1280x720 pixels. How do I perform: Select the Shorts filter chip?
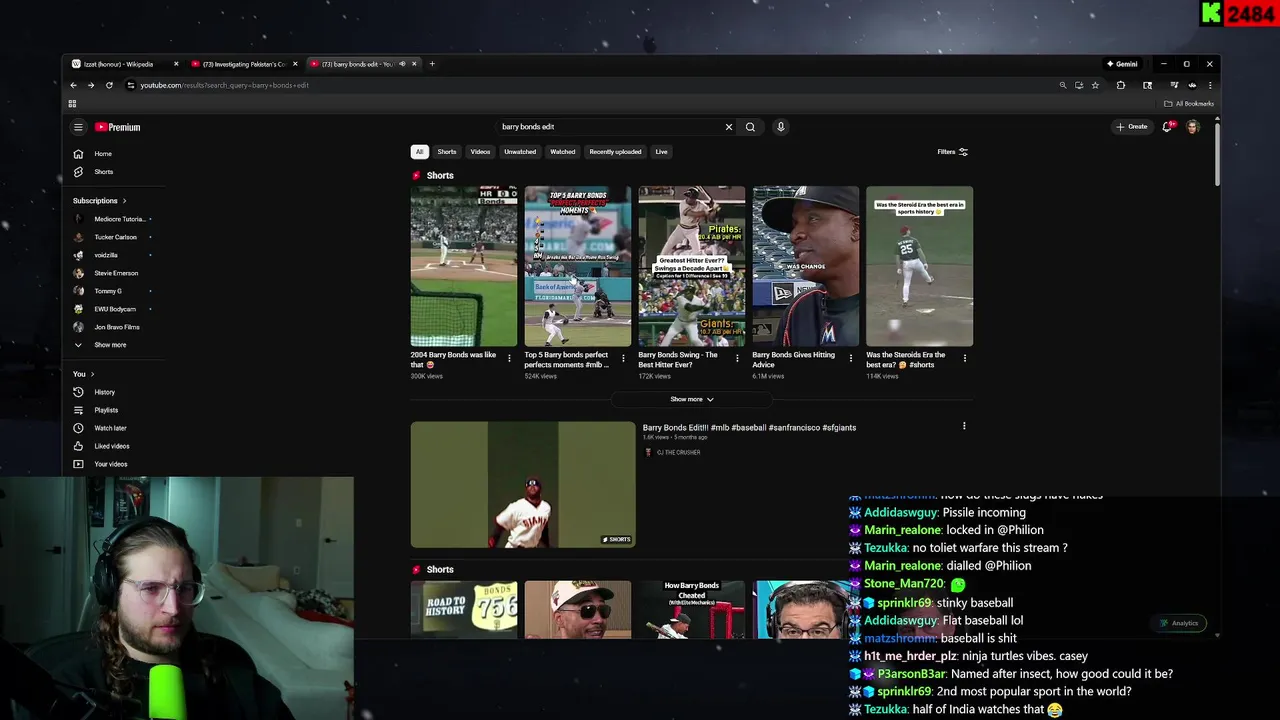click(447, 152)
